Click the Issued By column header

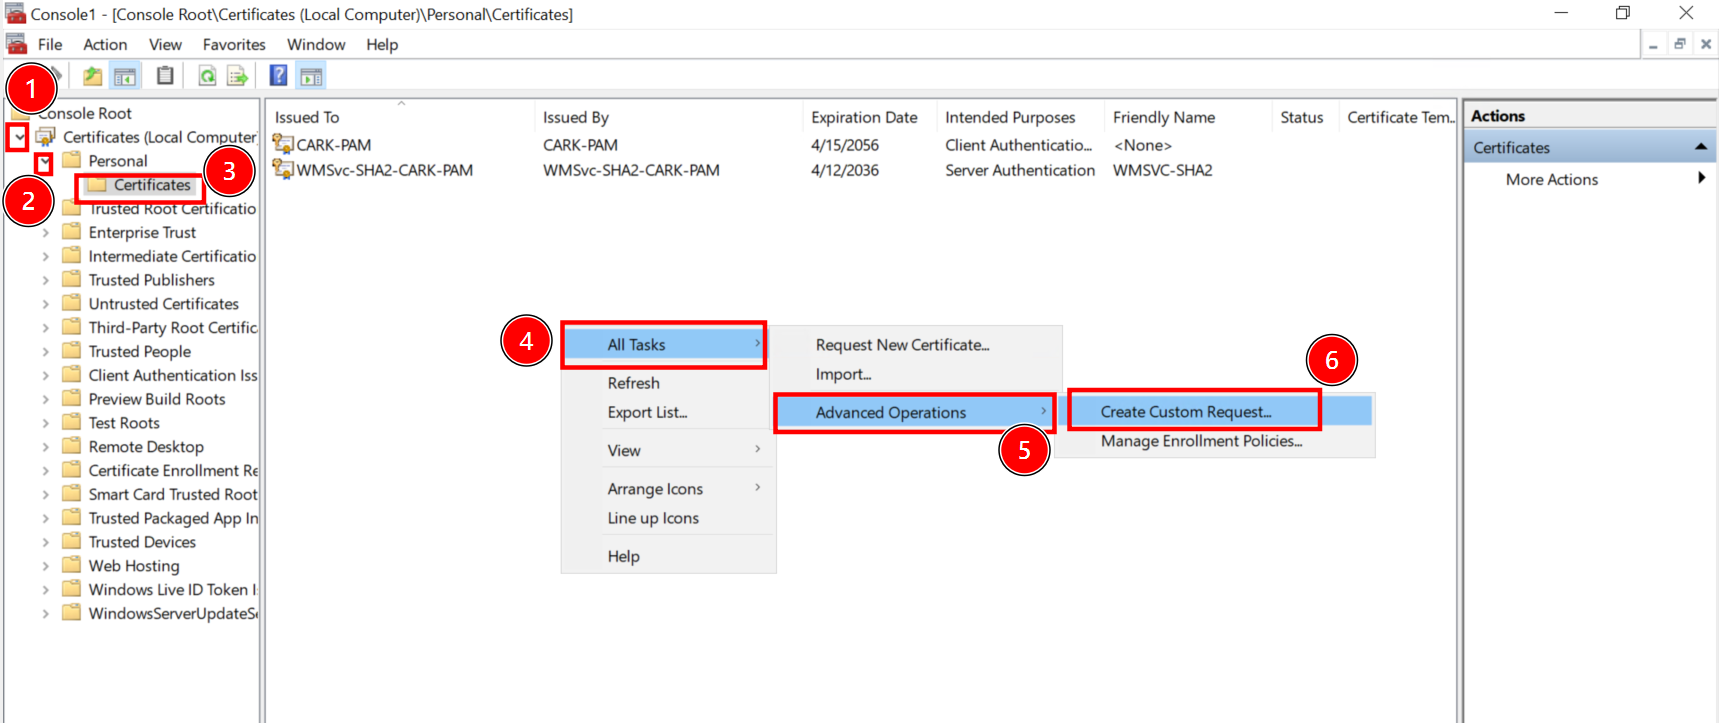coord(576,118)
